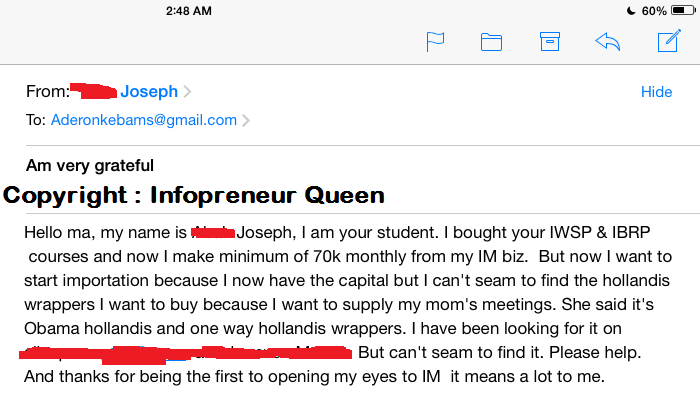Screen dimensions: 700x398
Task: Open recipient Aderonkebams@gmail.com contact
Action: click(143, 120)
